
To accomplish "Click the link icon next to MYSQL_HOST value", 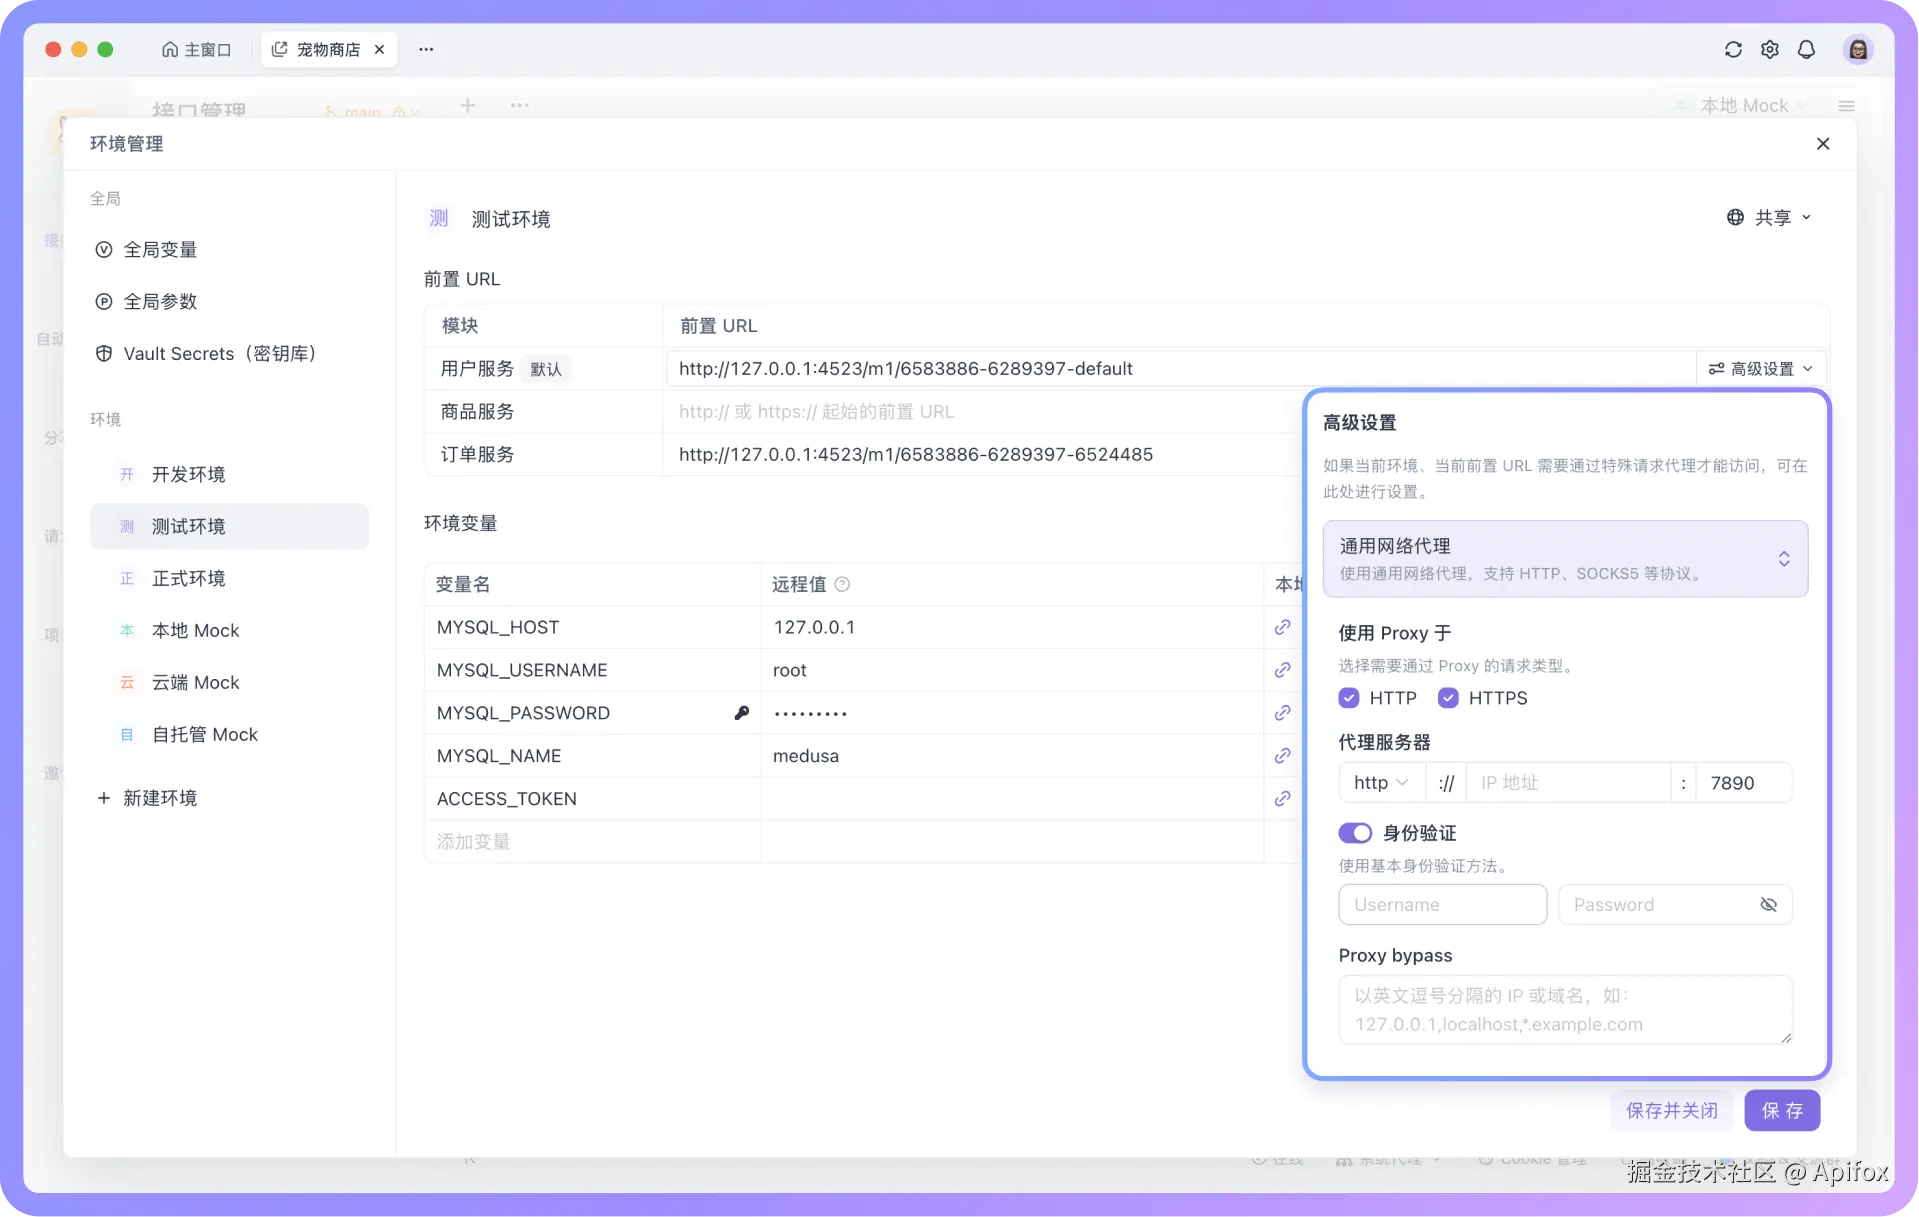I will [1281, 627].
